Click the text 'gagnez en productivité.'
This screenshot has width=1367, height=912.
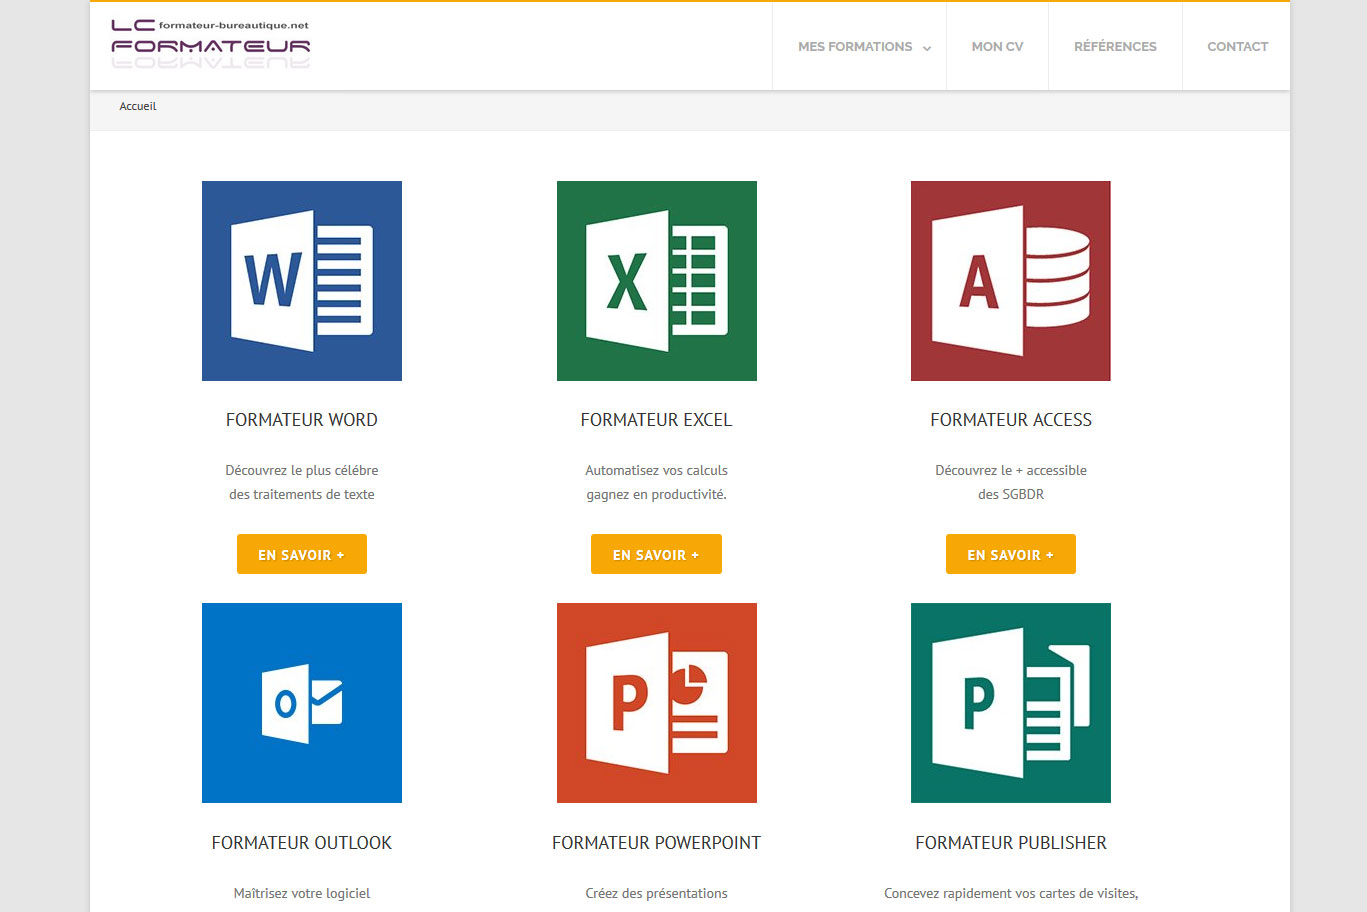pos(657,494)
